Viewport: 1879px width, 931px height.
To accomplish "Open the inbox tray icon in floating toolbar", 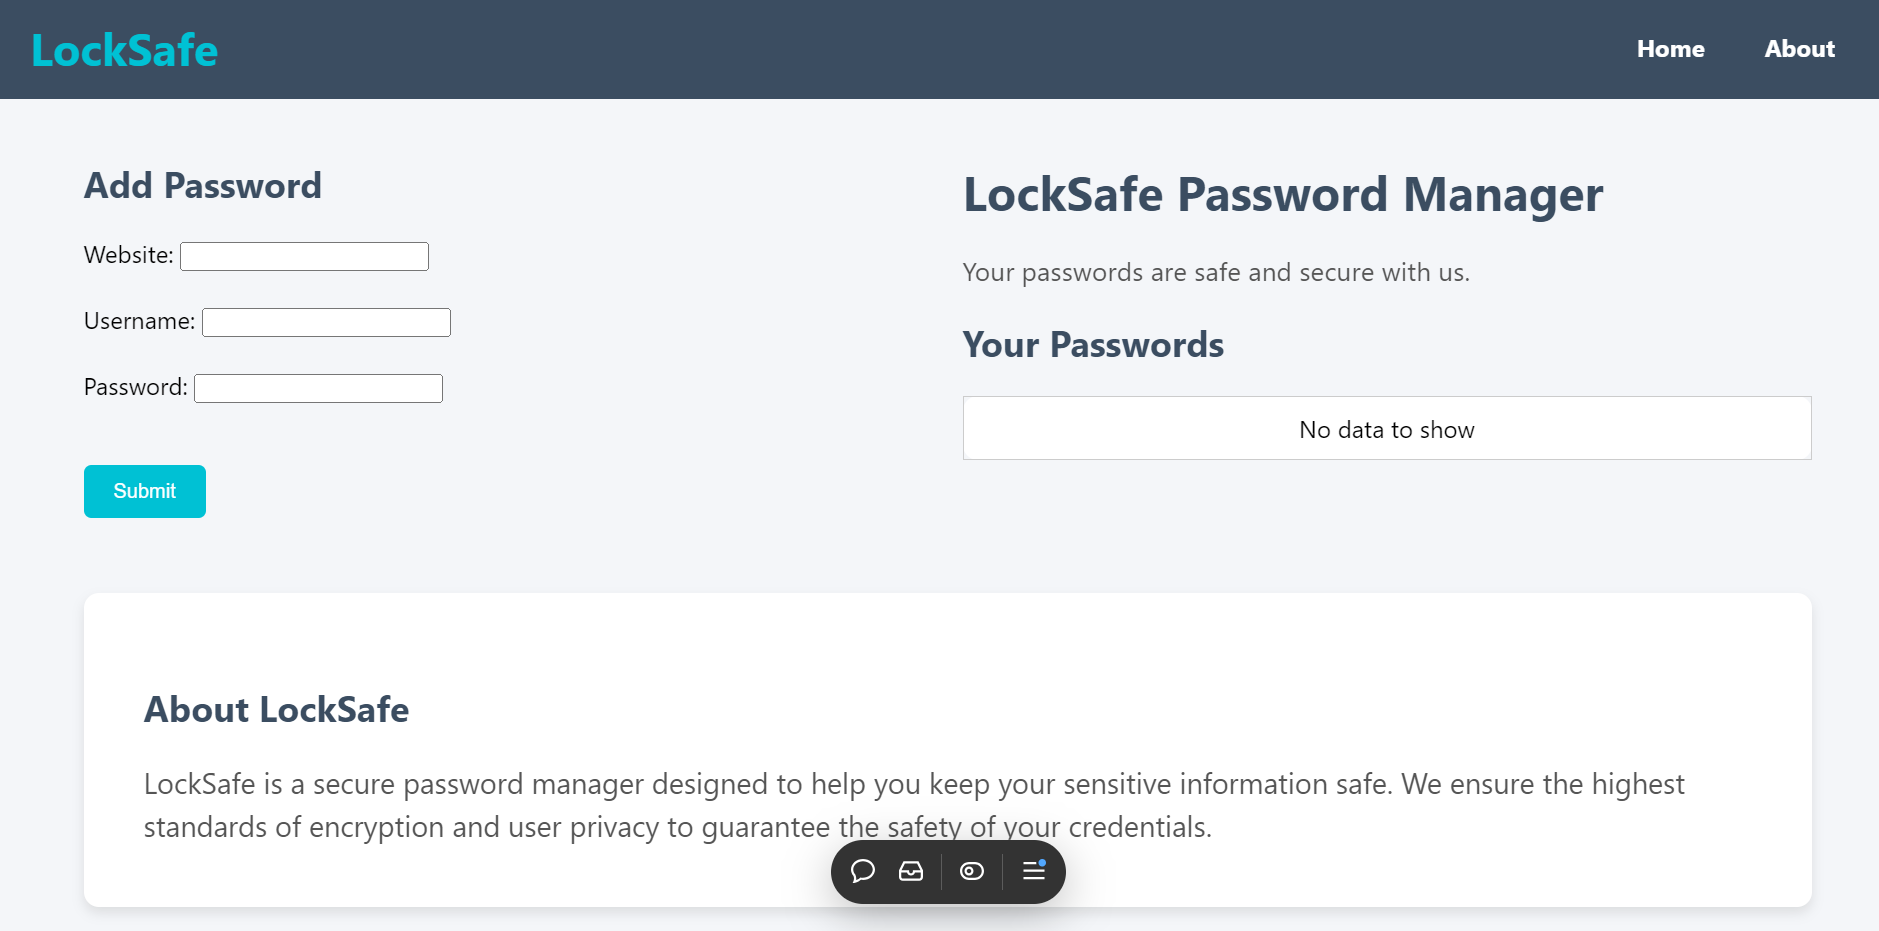I will coord(911,871).
